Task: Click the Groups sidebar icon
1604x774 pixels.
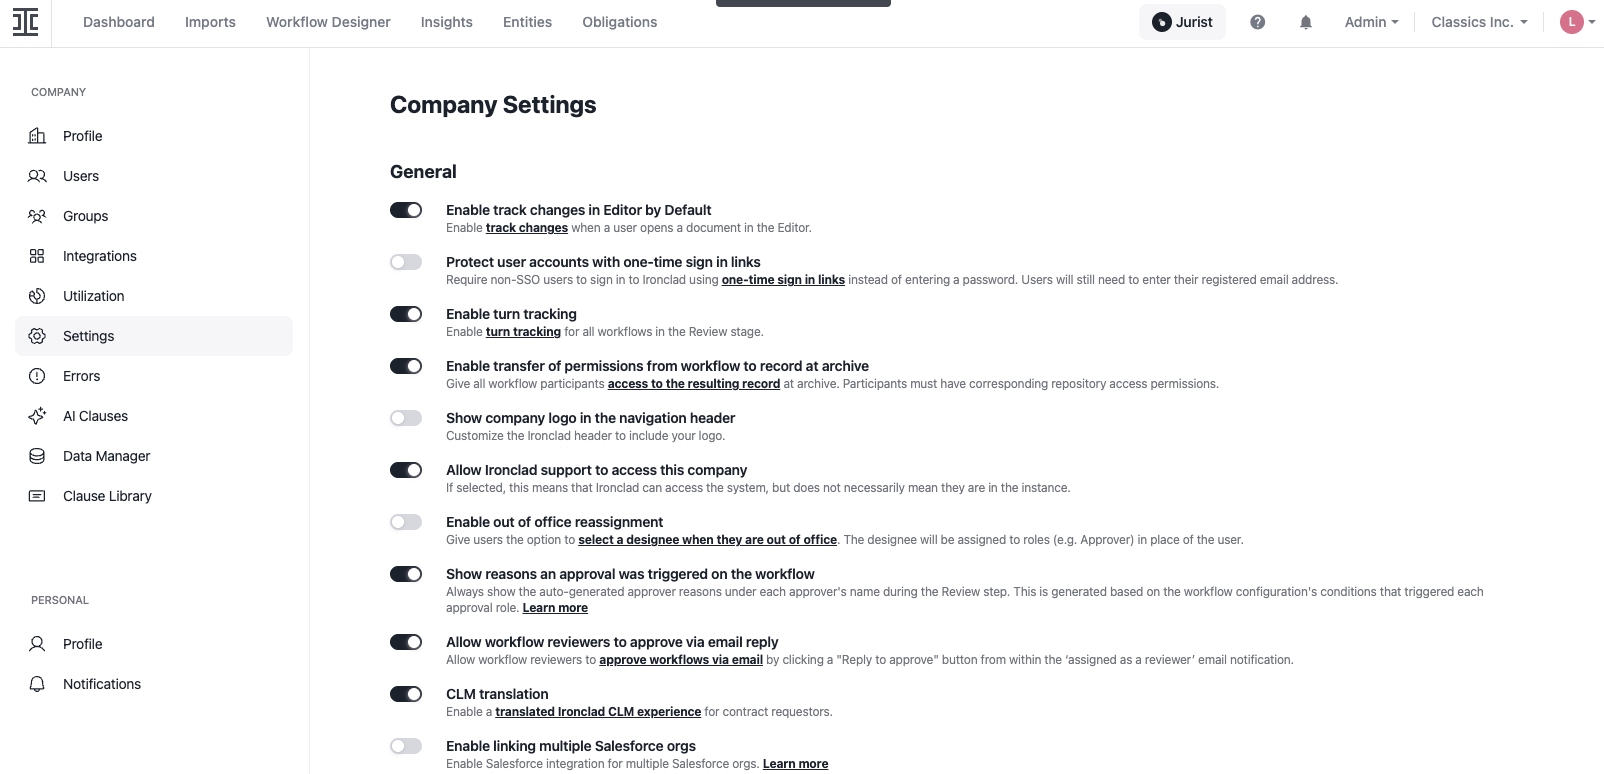Action: coord(37,216)
